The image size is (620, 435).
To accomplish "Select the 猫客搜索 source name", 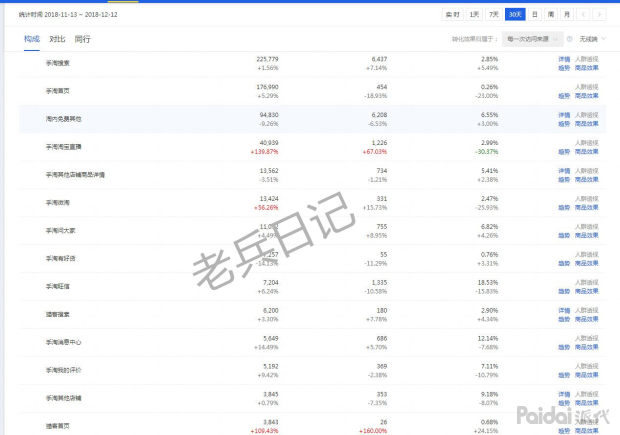I will (x=58, y=314).
